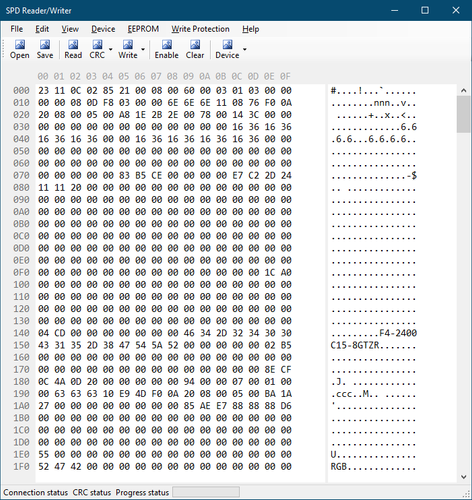472x500 pixels.
Task: Click byte E9 in row 190
Action: 124,394
